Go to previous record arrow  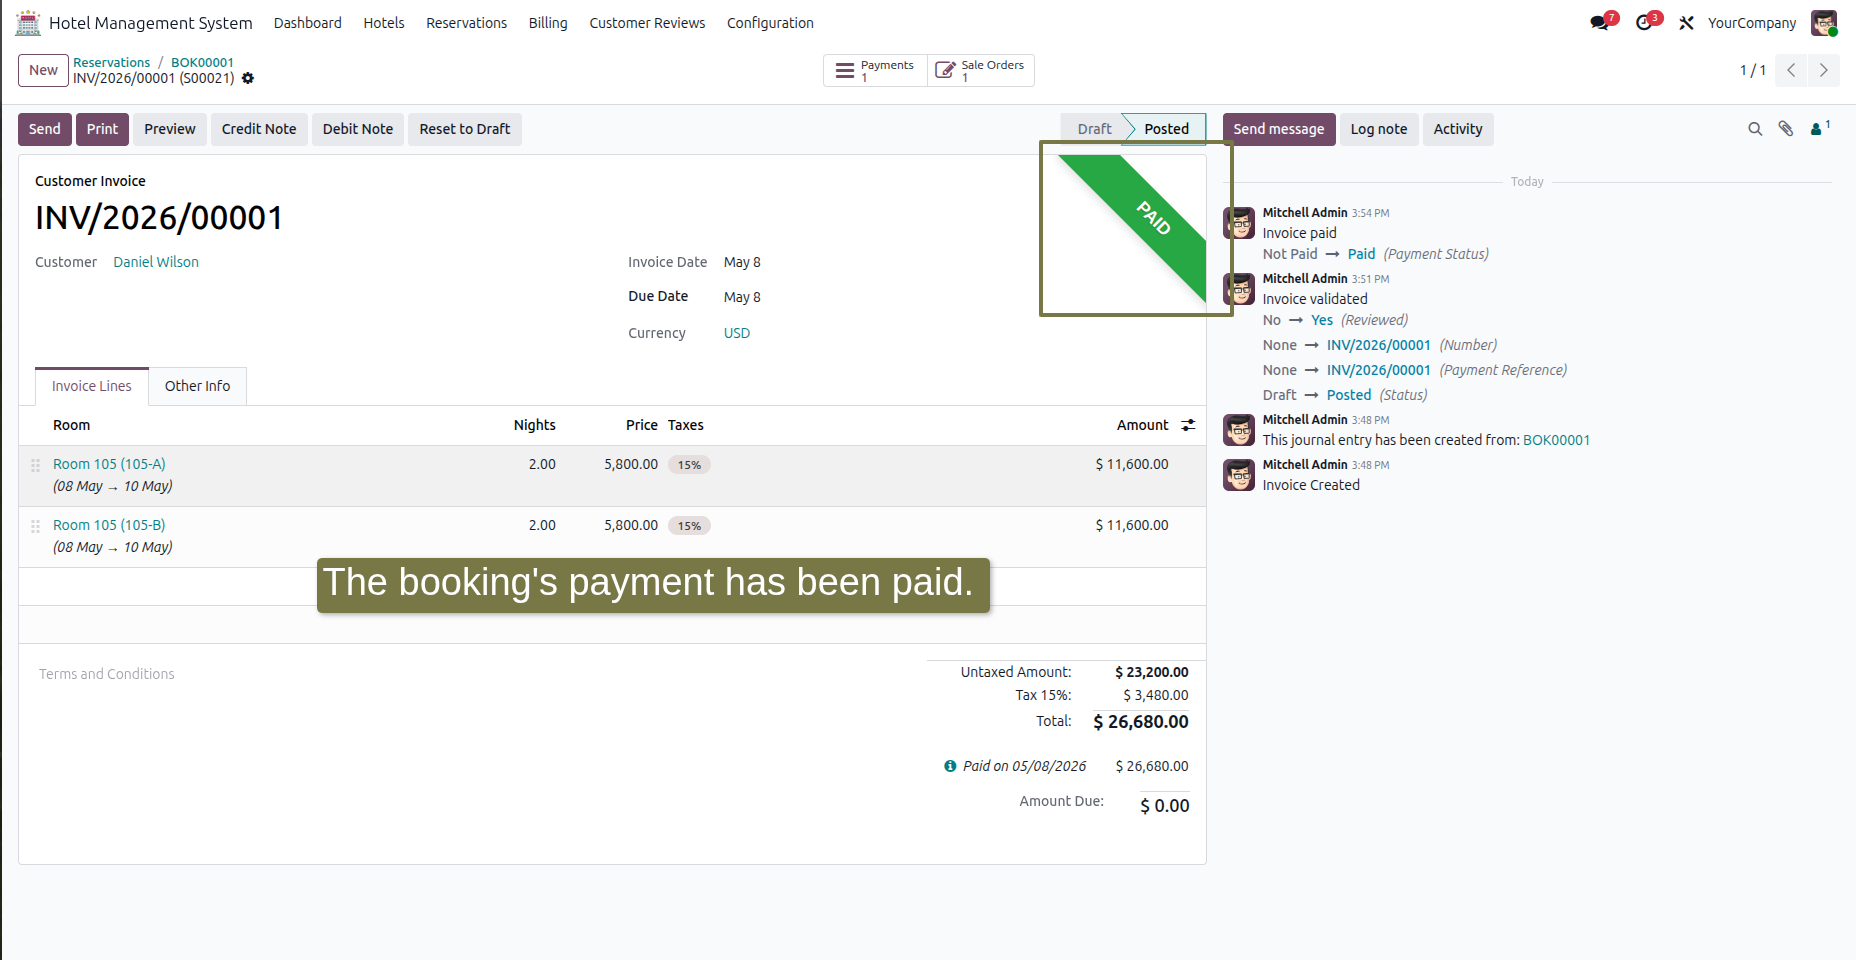(1791, 70)
